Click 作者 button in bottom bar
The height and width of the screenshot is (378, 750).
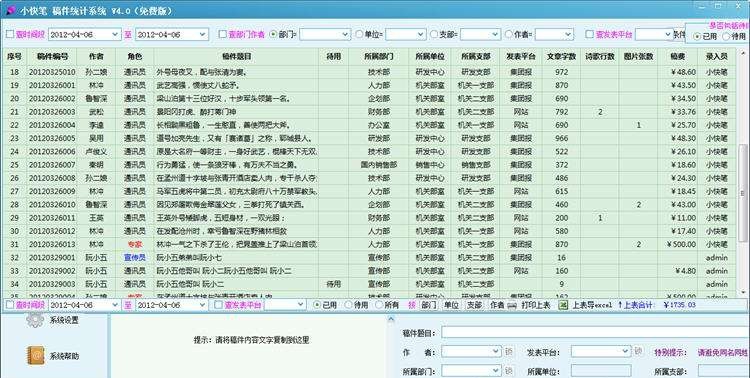497,305
